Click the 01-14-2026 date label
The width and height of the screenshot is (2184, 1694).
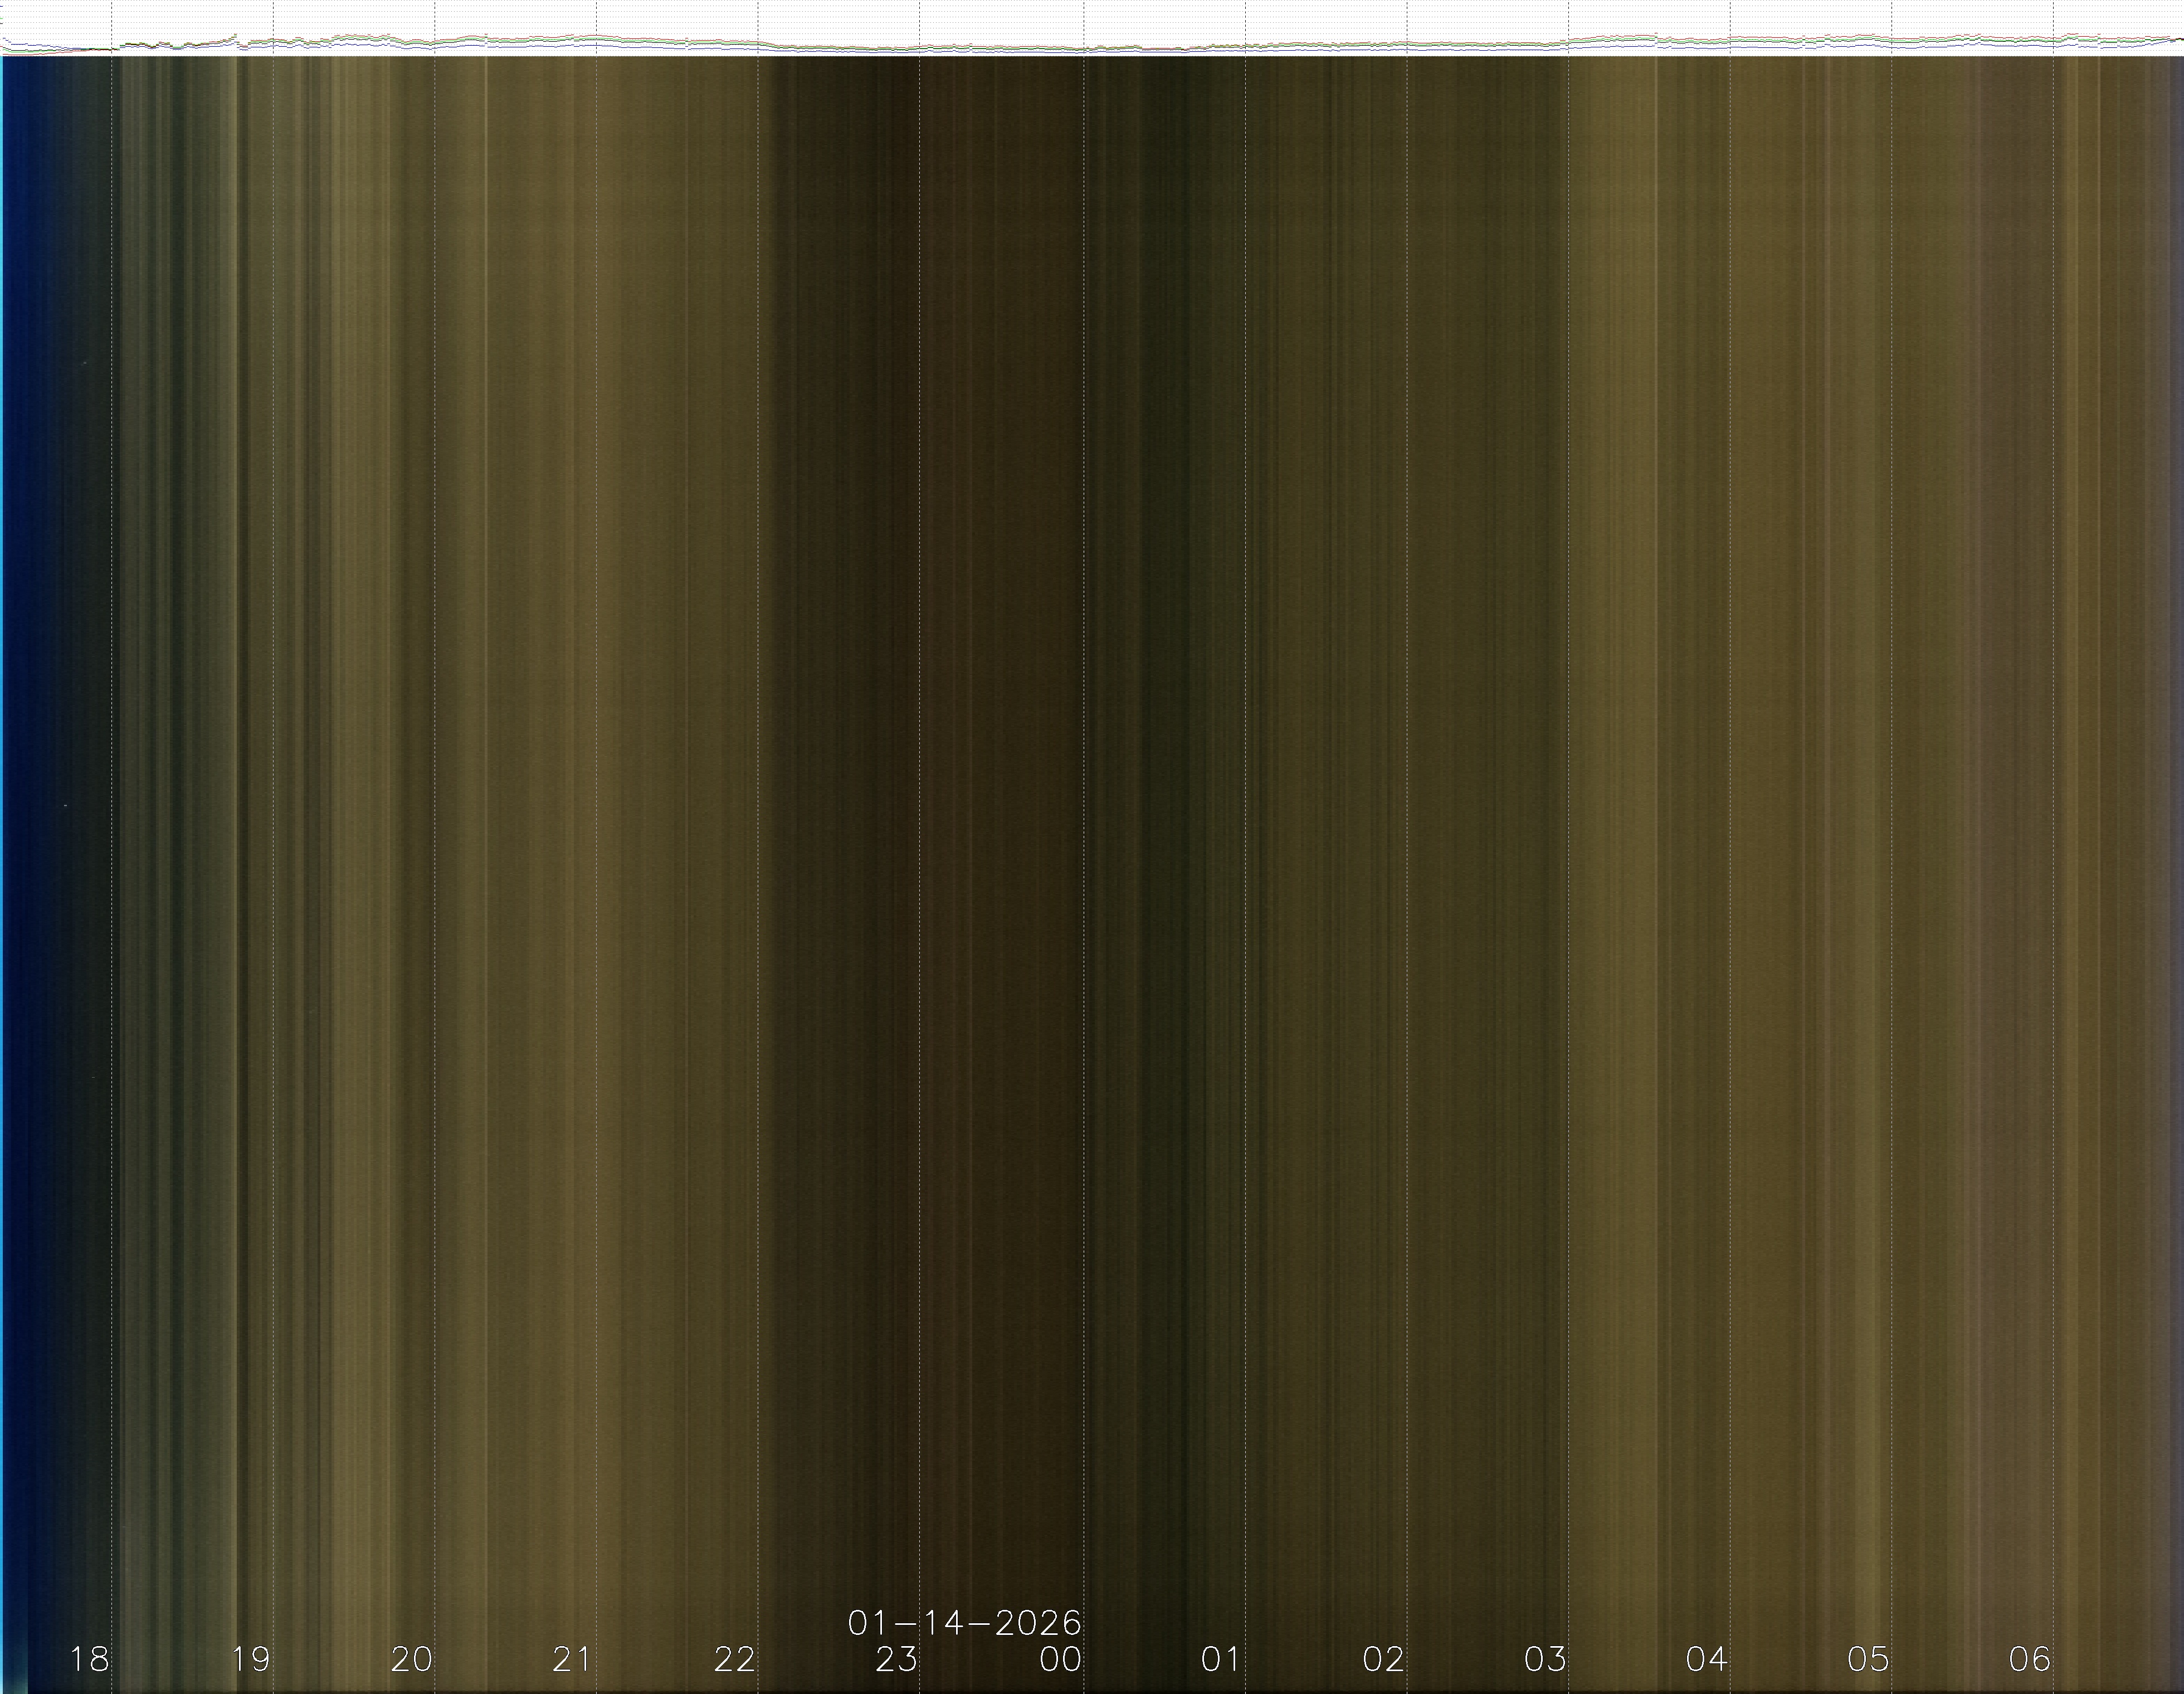point(964,1622)
